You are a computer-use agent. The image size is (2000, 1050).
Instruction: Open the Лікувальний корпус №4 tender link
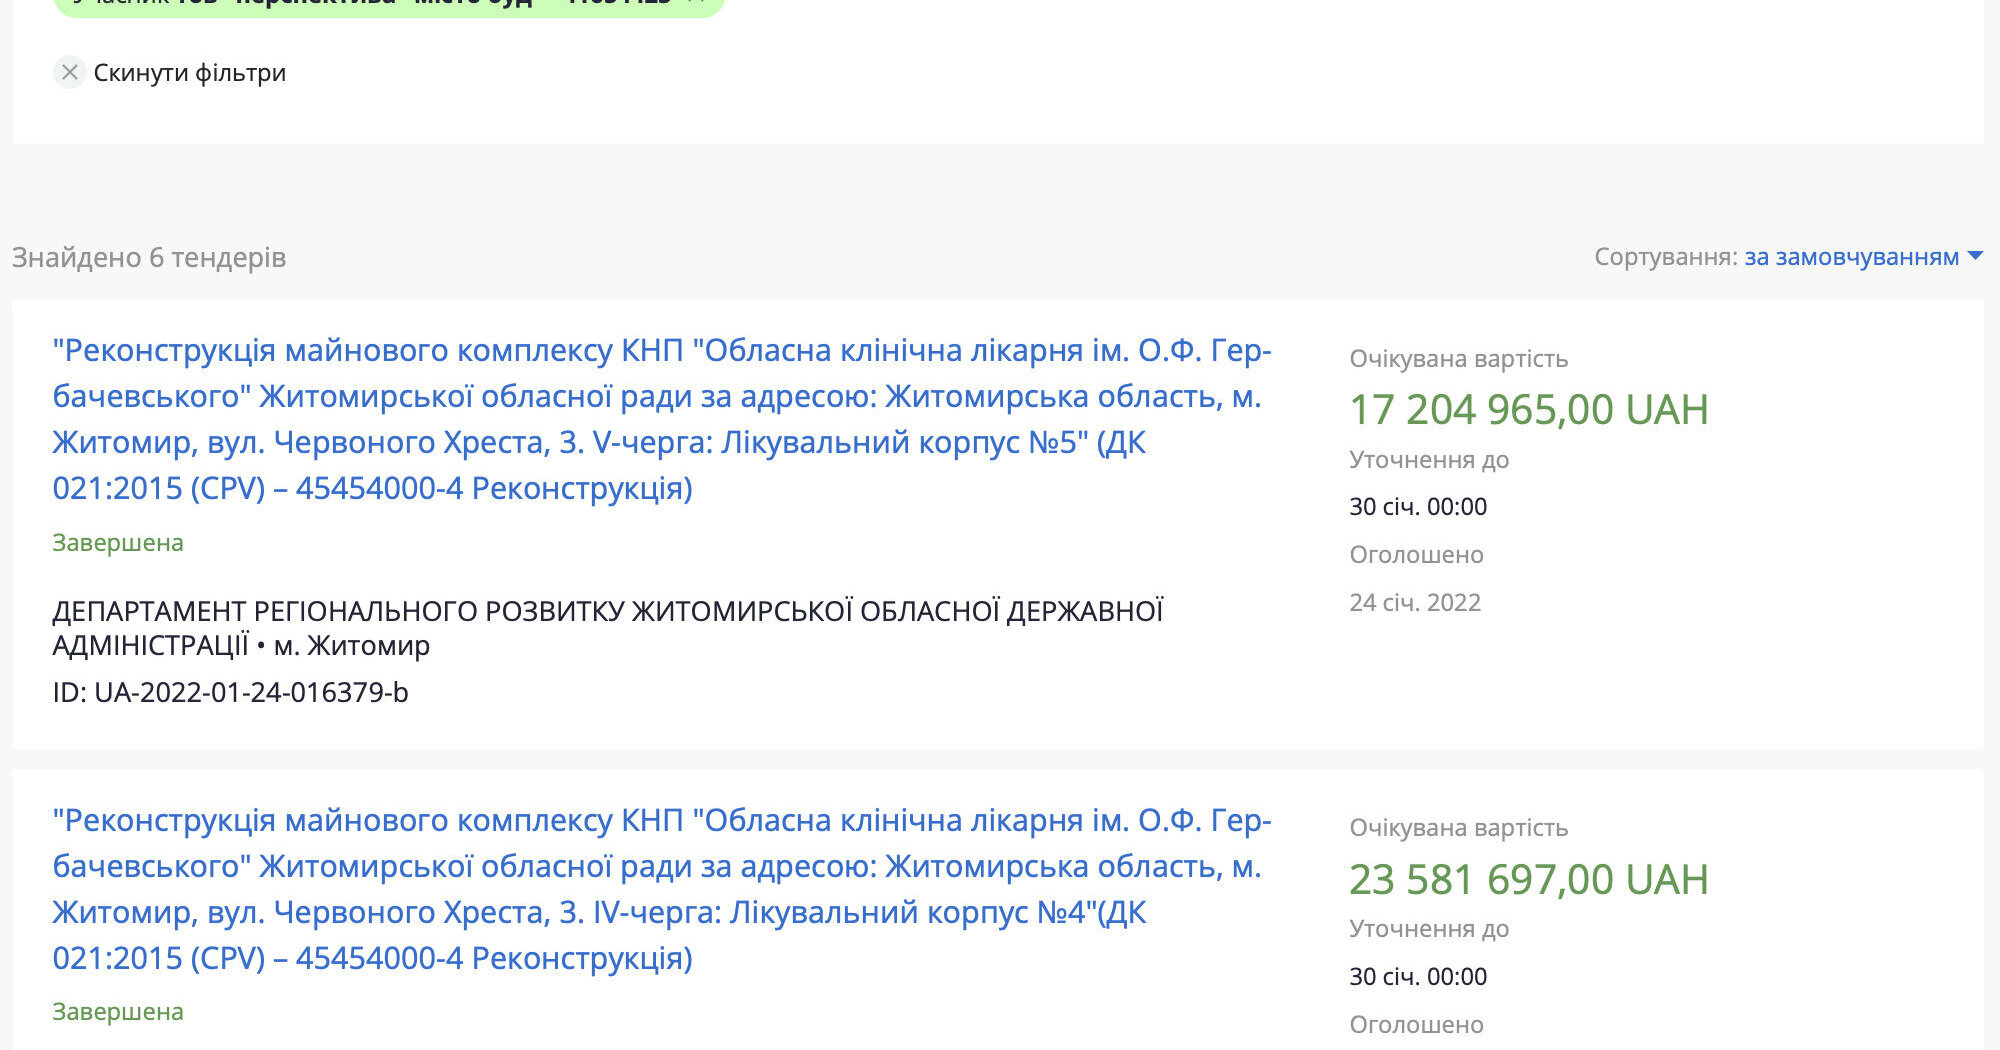coord(662,889)
